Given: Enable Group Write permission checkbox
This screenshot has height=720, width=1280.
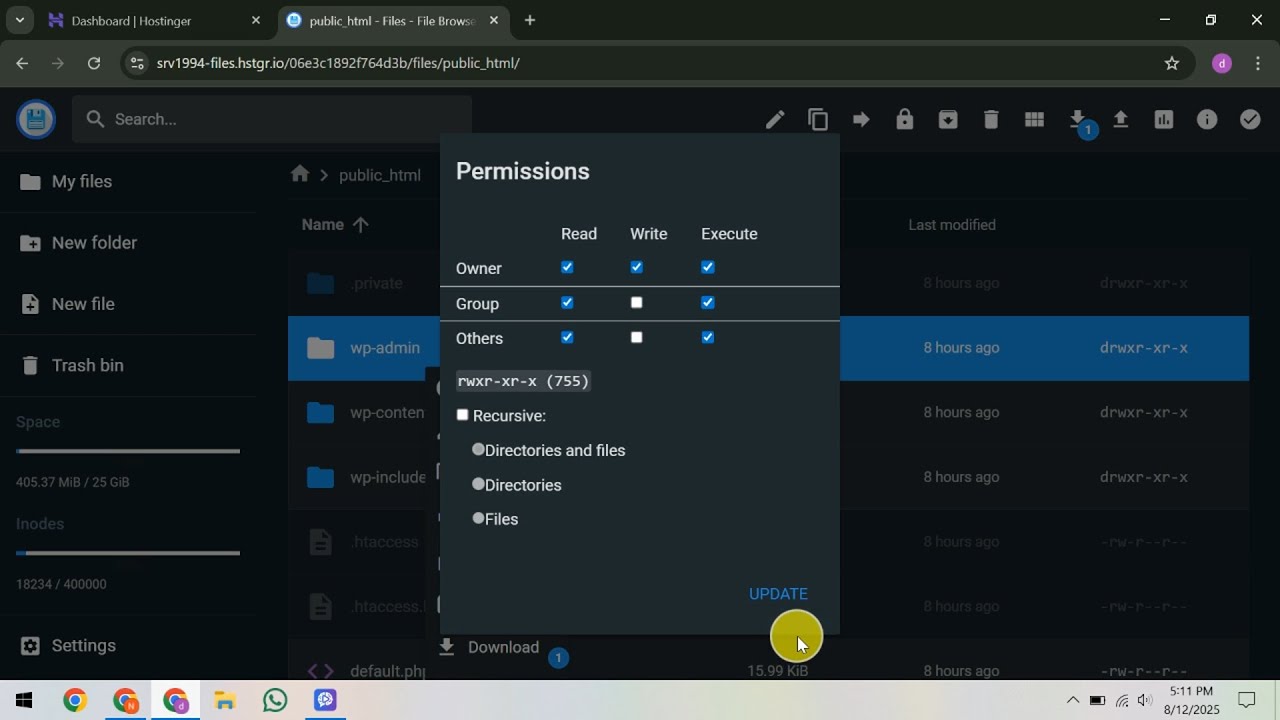Looking at the screenshot, I should pos(636,302).
